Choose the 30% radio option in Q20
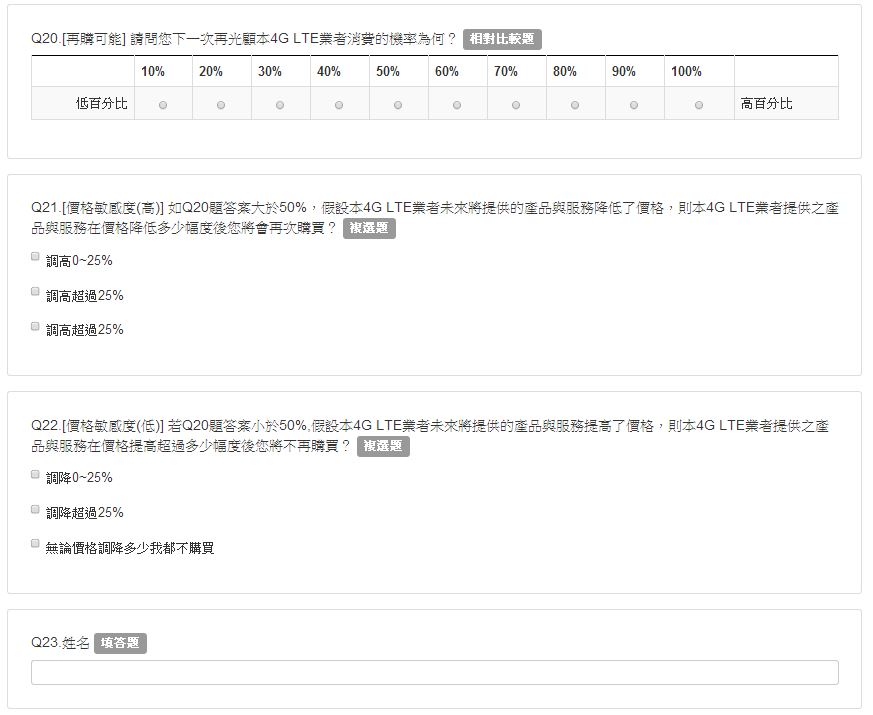The height and width of the screenshot is (715, 873). pos(280,105)
